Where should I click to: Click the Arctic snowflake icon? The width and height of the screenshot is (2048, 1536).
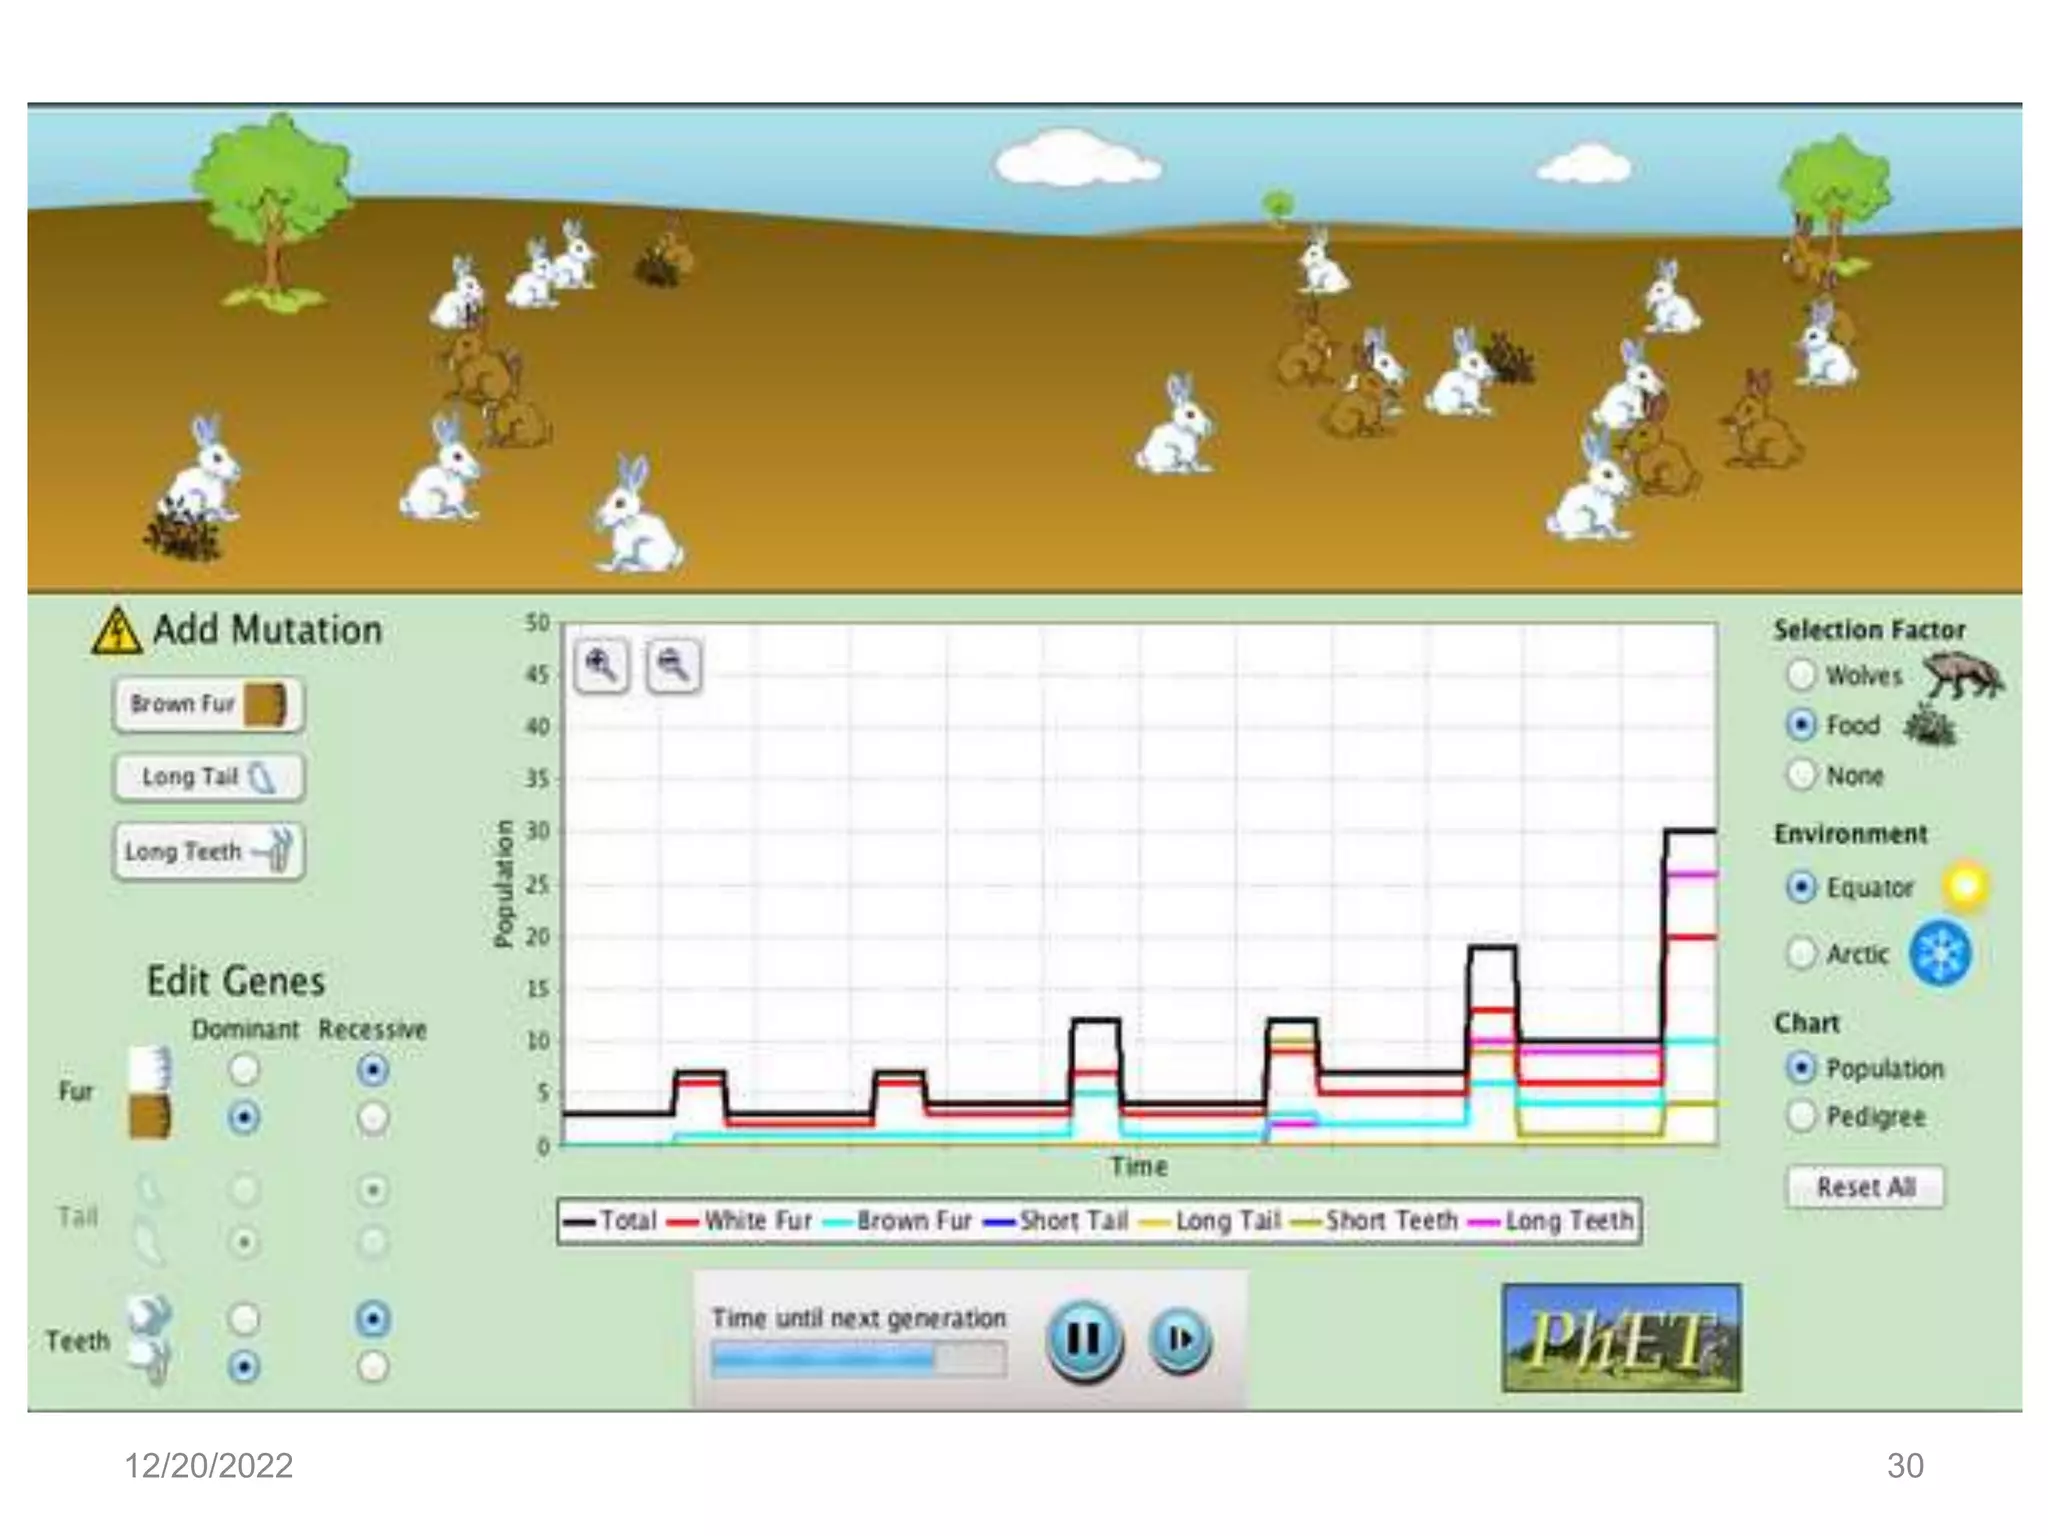(x=1940, y=953)
